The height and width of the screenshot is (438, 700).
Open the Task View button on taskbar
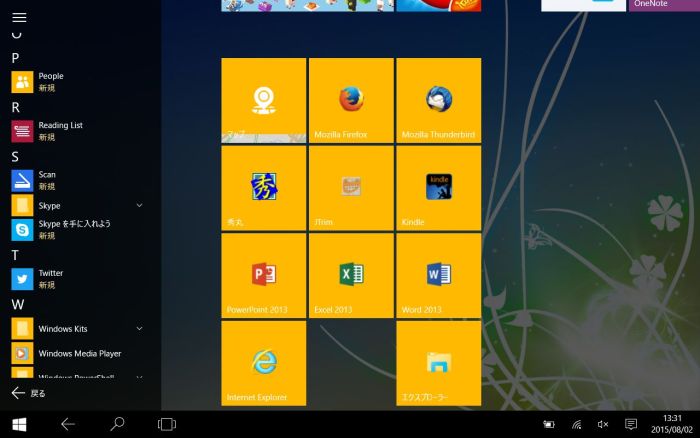(x=167, y=424)
